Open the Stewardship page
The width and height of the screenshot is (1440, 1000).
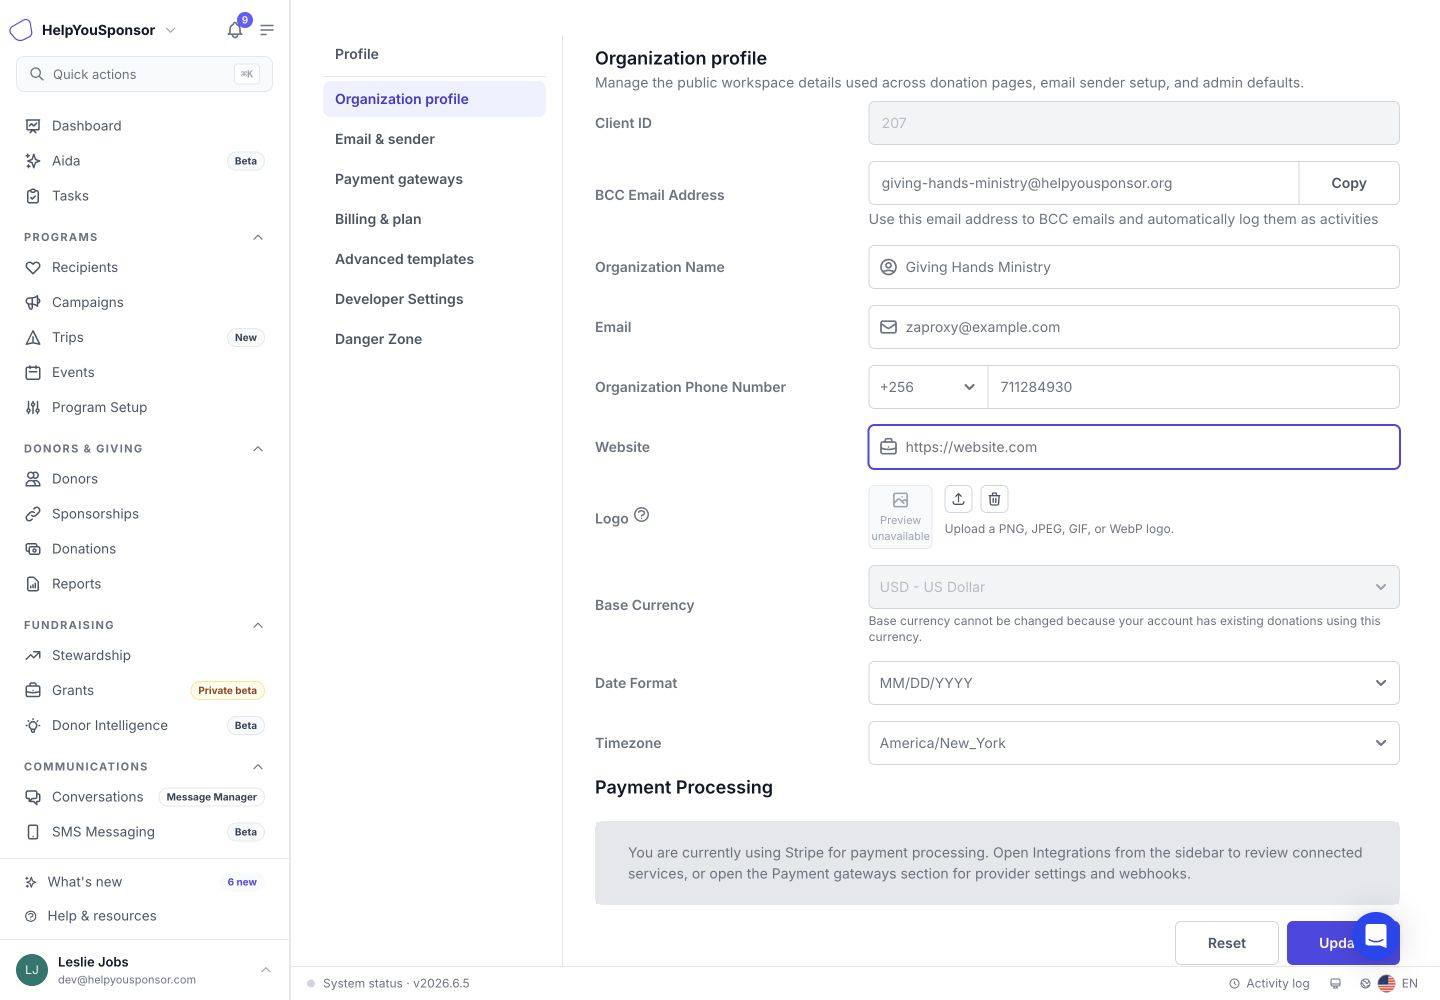(144, 656)
